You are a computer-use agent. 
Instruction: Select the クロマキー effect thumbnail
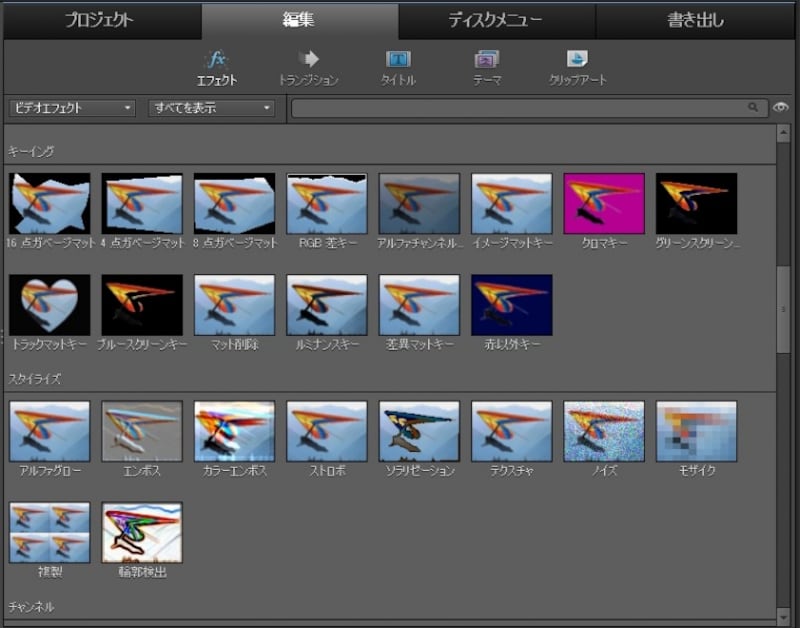(x=604, y=203)
